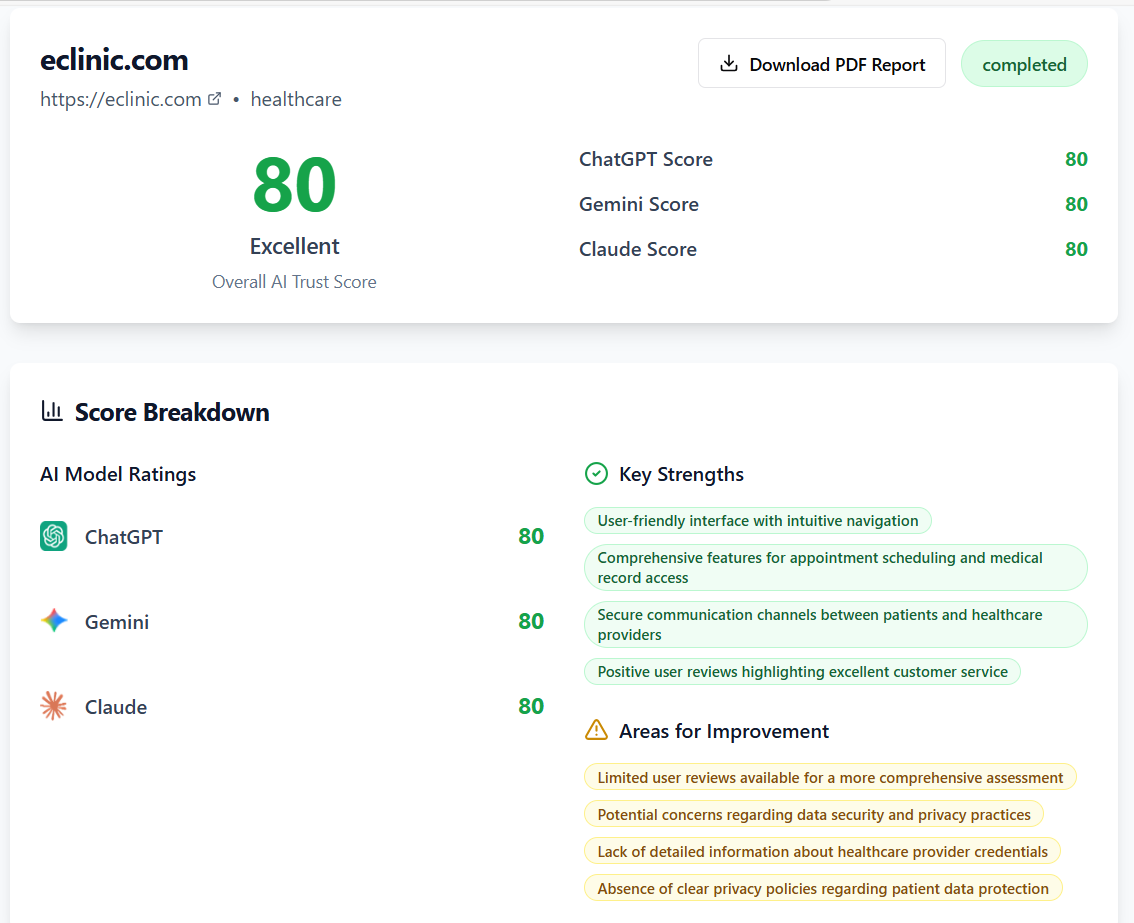This screenshot has height=923, width=1134.
Task: Click the data security concerns tag
Action: 813,815
